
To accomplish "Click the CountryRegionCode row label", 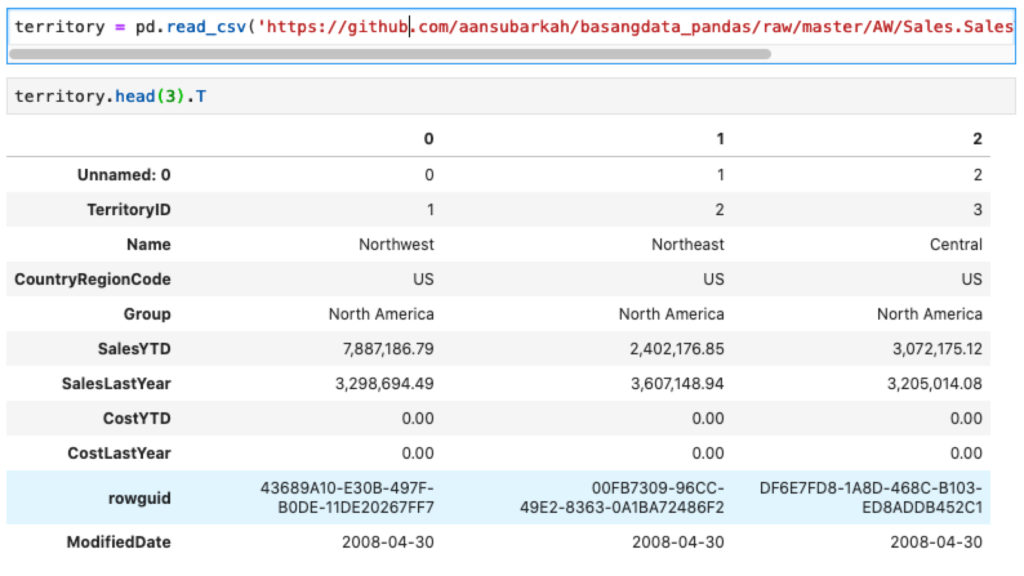I will pos(93,280).
